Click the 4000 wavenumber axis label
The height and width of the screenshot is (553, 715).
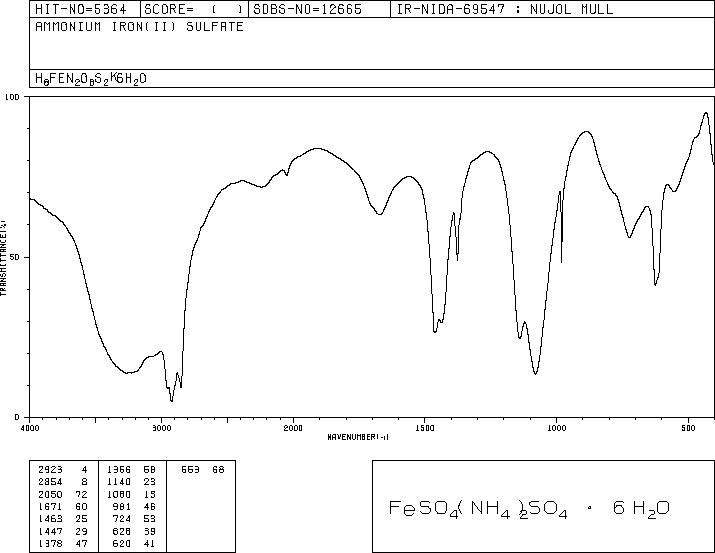pyautogui.click(x=30, y=428)
